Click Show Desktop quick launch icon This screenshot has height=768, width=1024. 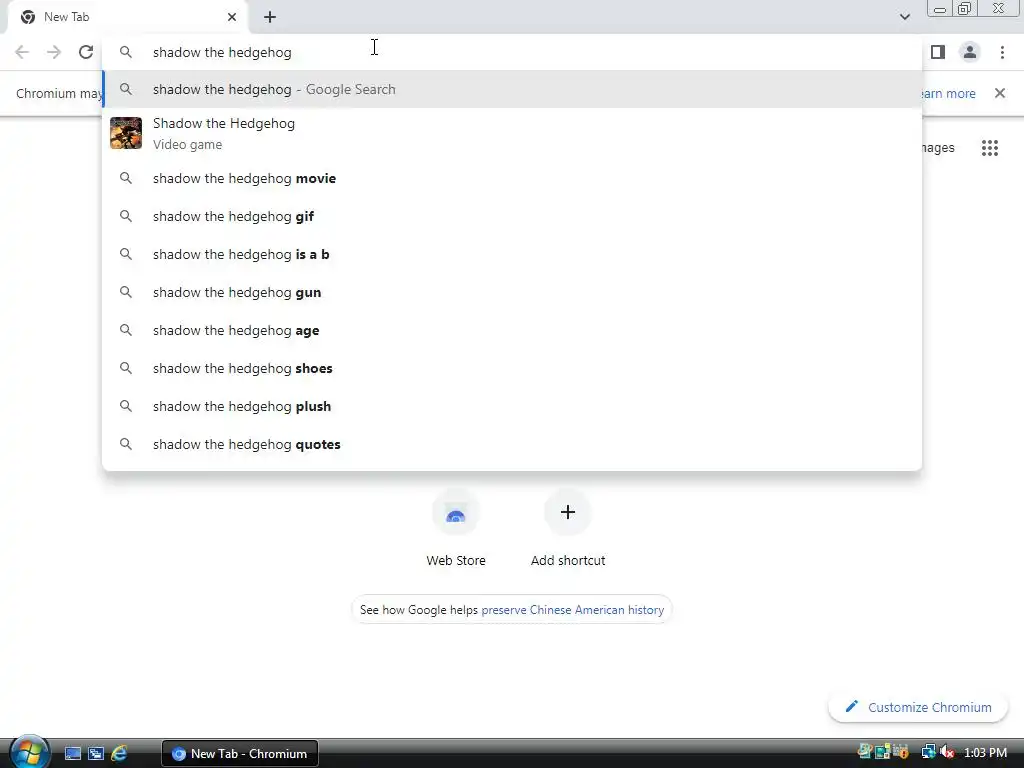pos(72,754)
